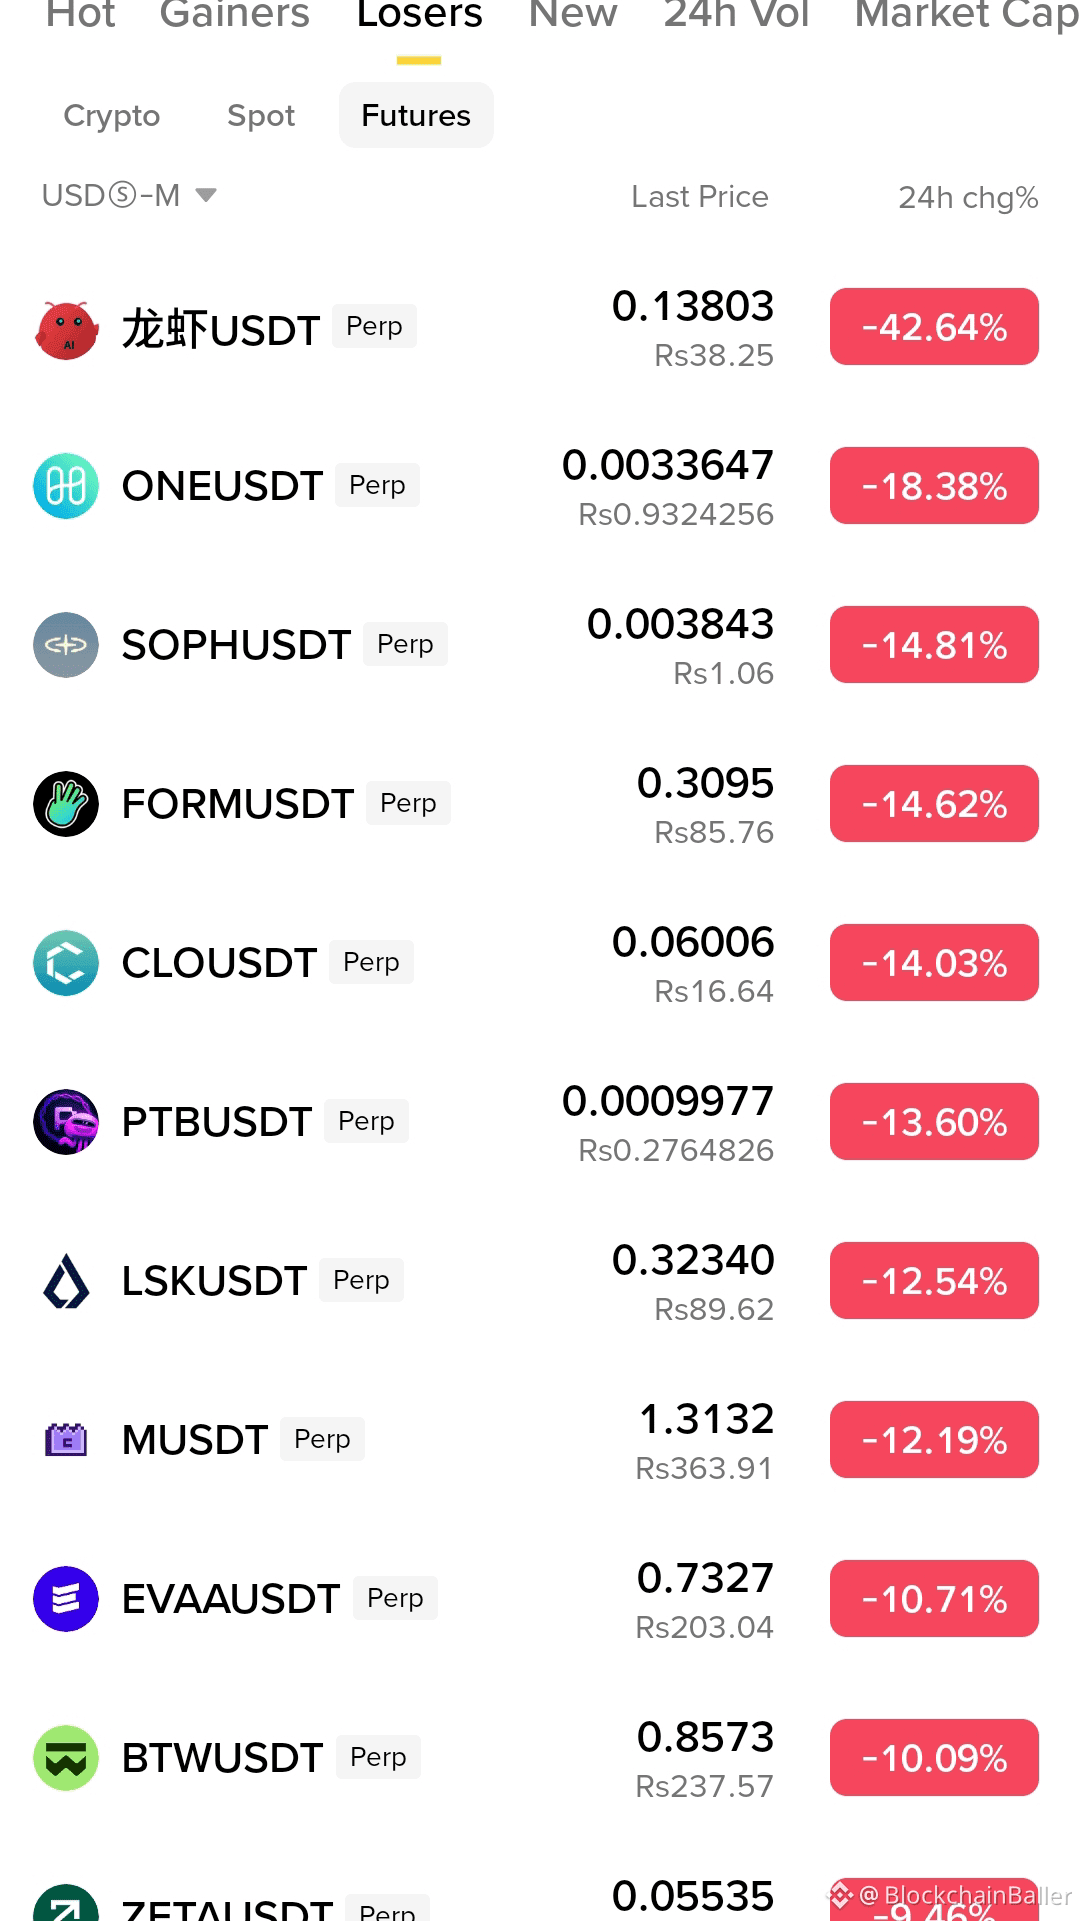Tap the MUSDT purple castle icon
Image resolution: width=1080 pixels, height=1921 pixels.
point(66,1440)
